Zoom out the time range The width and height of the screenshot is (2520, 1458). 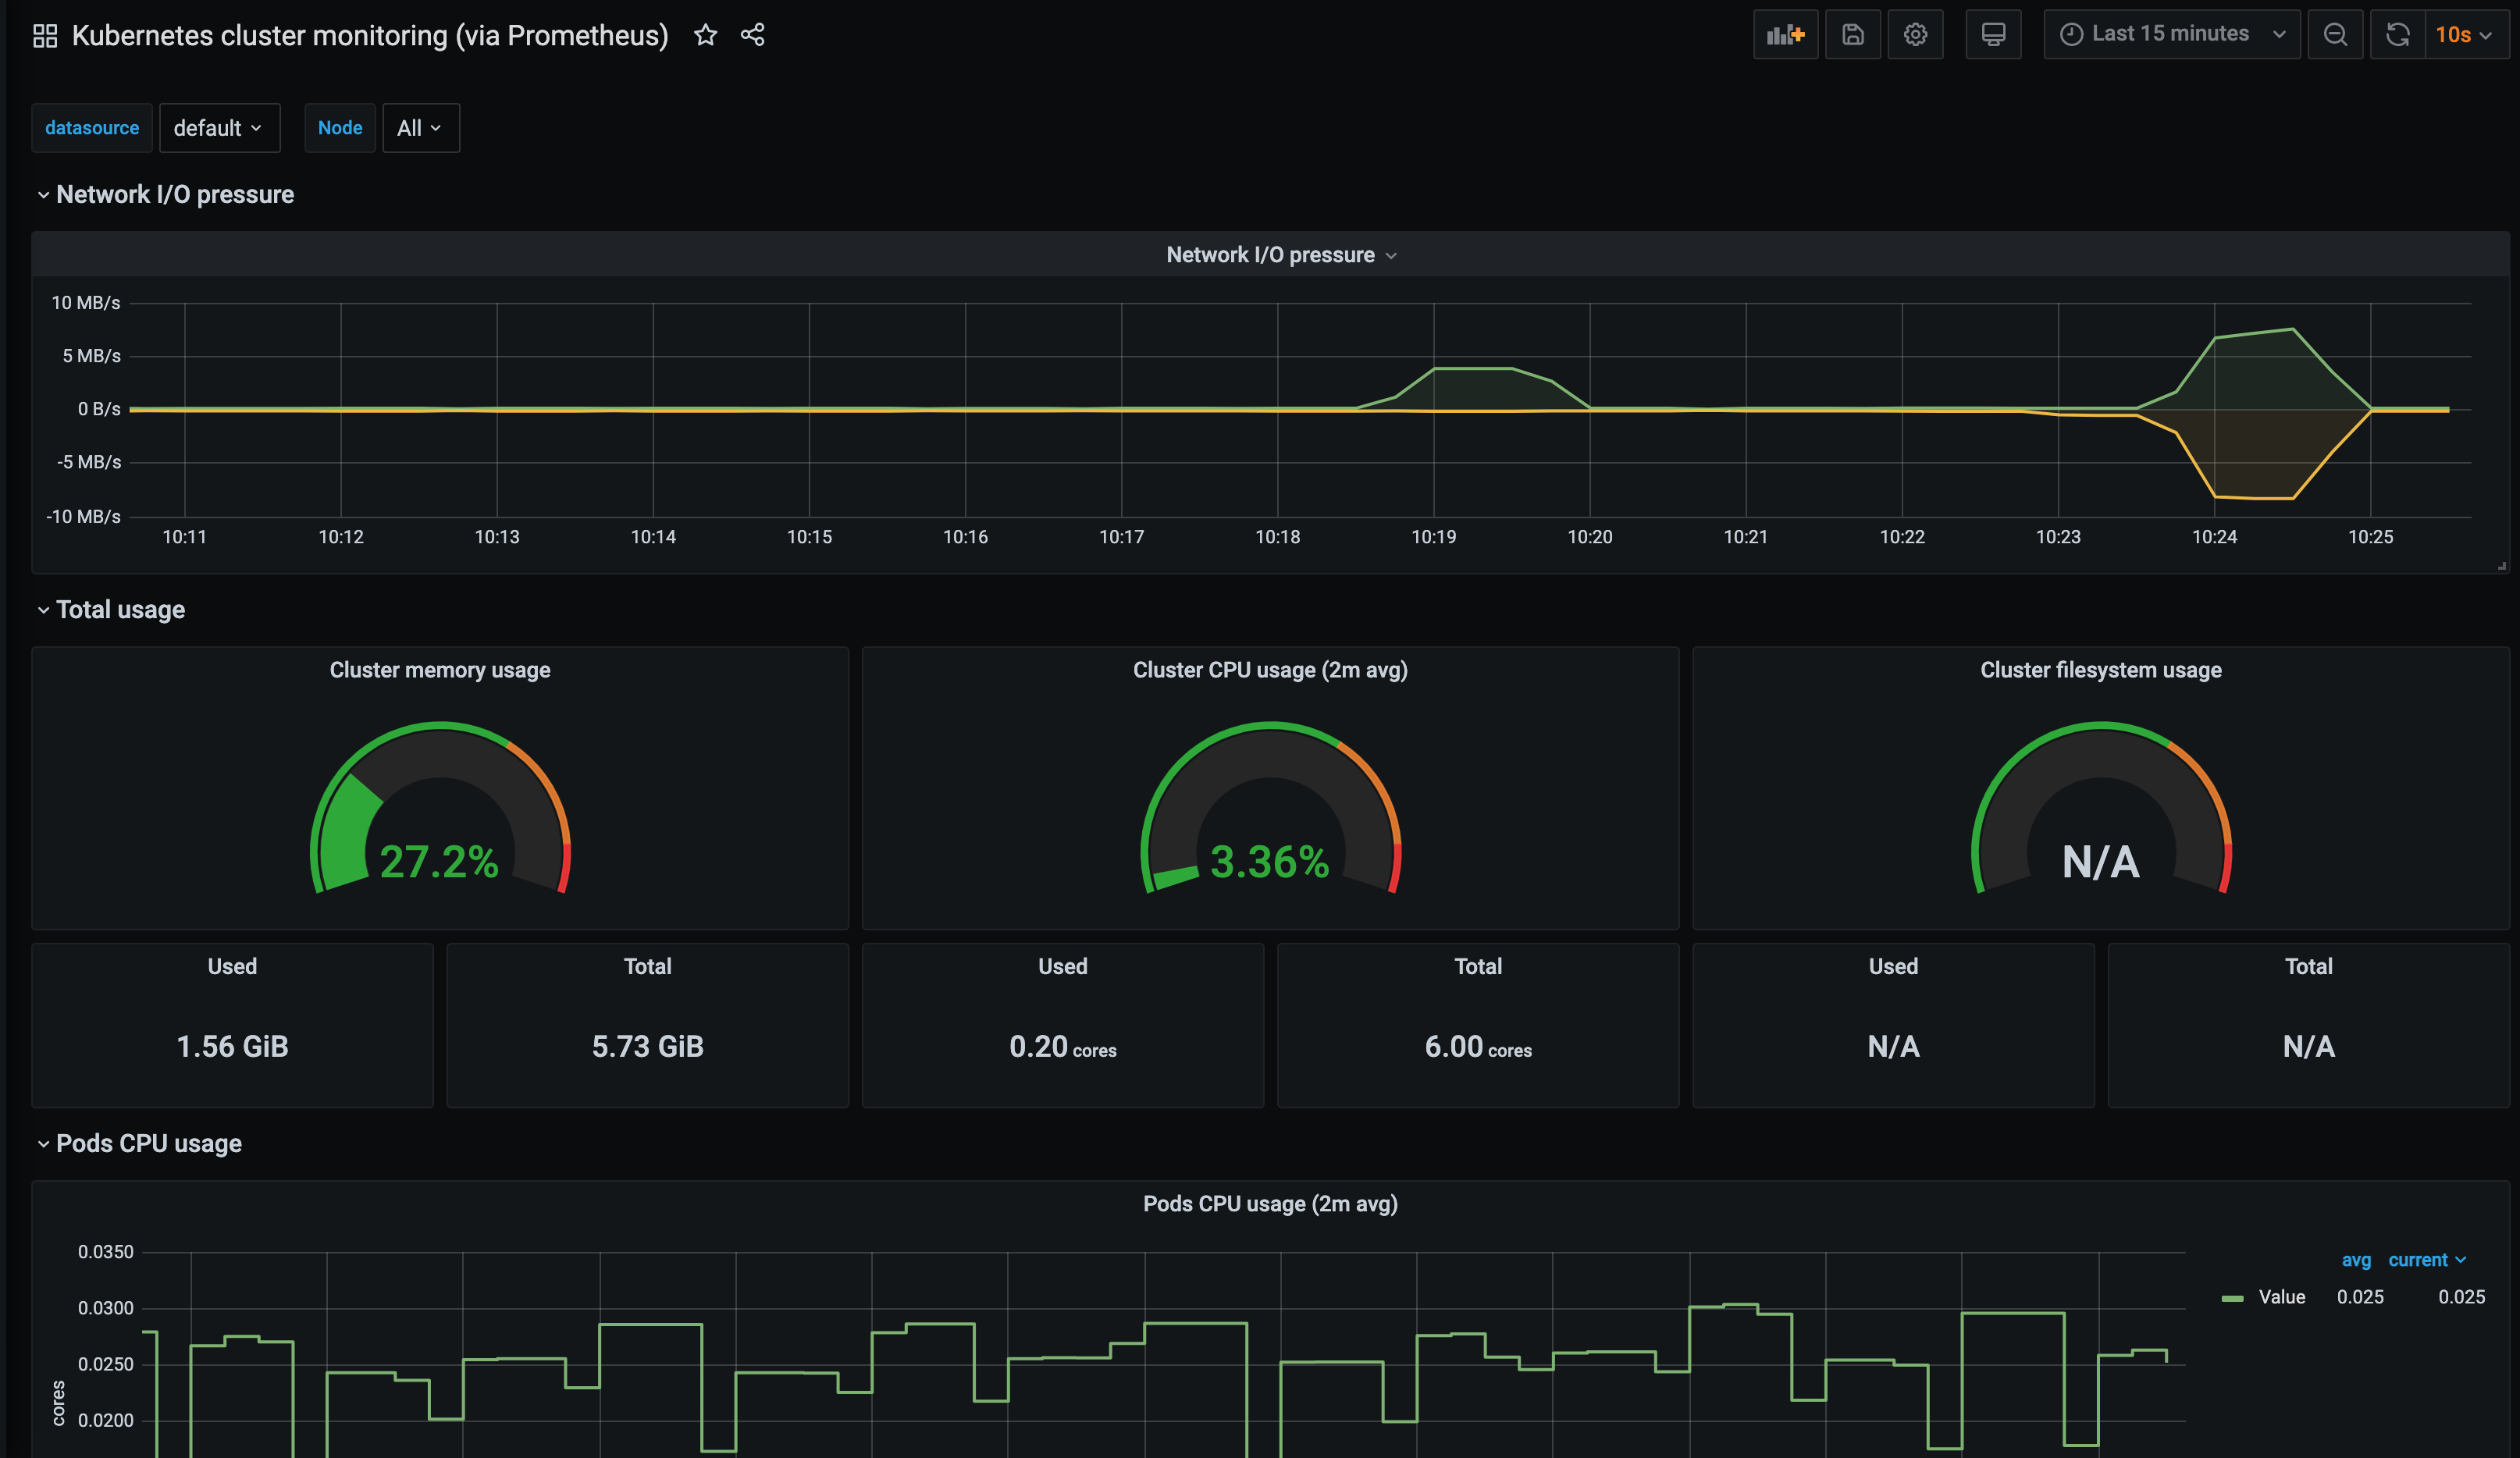(x=2334, y=35)
